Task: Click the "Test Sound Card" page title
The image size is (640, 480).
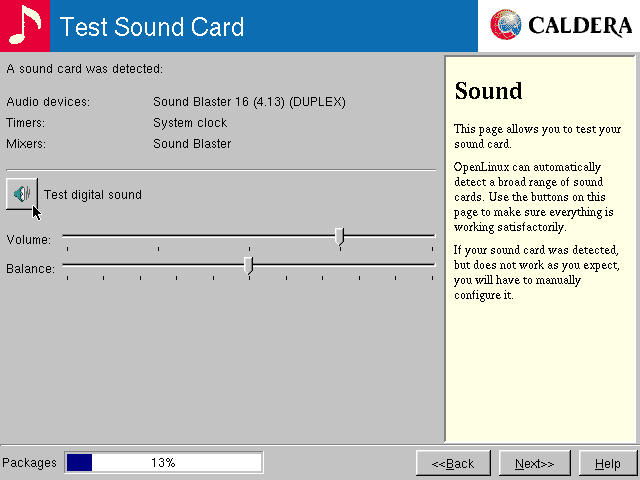Action: click(152, 26)
